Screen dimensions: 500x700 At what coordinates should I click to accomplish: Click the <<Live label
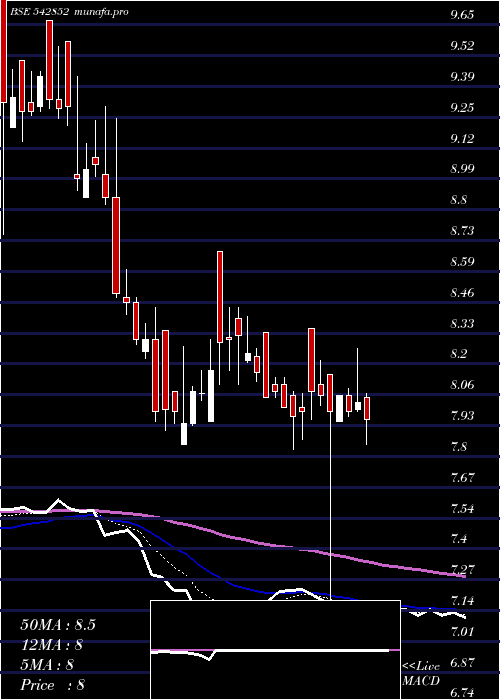[421, 667]
